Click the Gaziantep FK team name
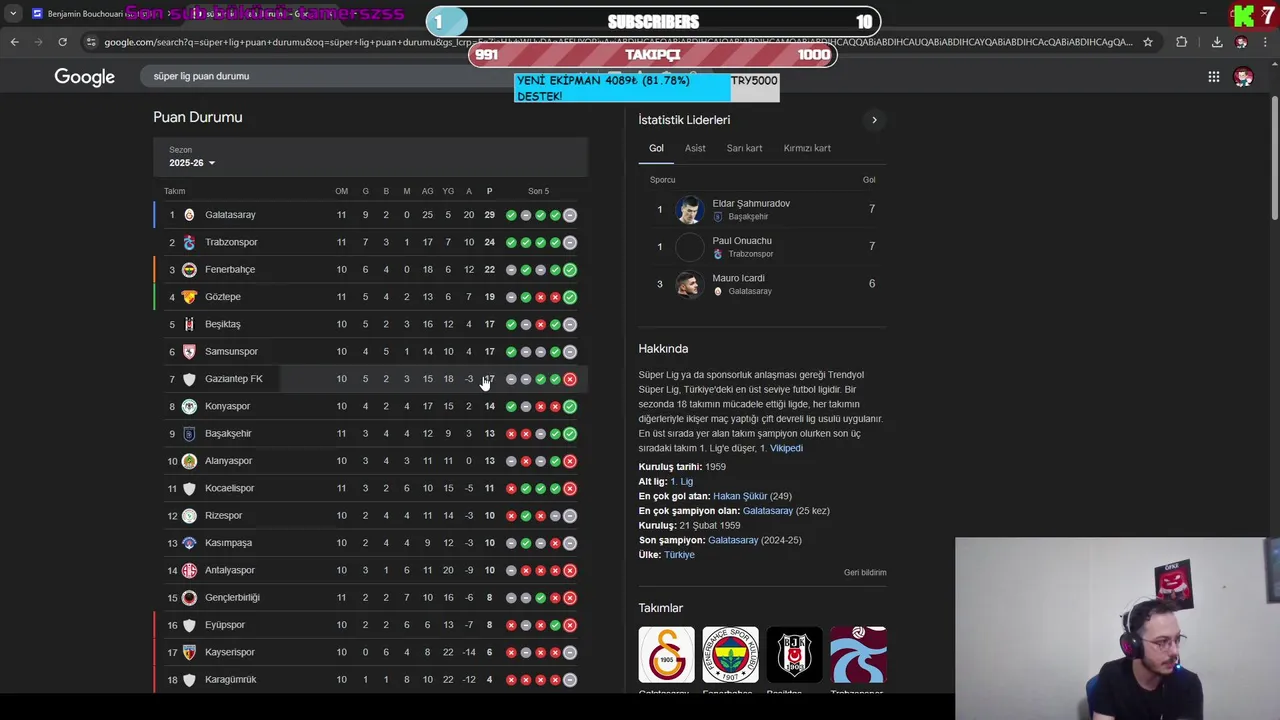 tap(234, 379)
